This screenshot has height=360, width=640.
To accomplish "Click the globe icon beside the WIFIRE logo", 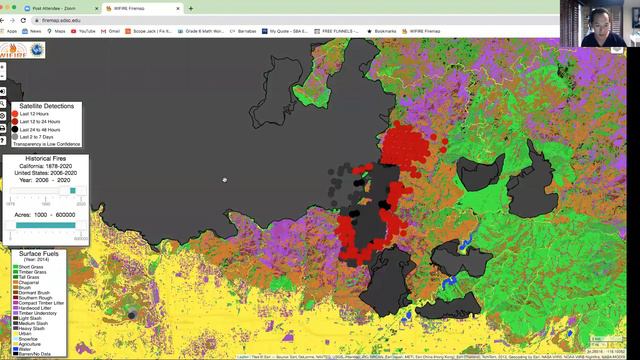I will click(37, 50).
